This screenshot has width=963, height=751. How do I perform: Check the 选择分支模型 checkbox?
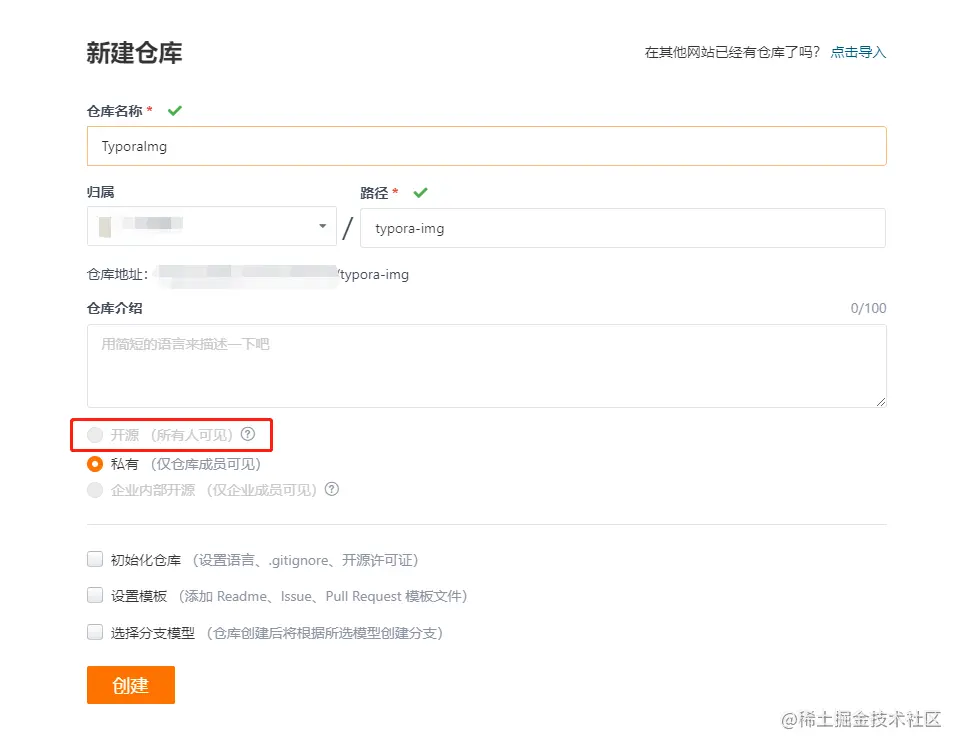[x=95, y=632]
